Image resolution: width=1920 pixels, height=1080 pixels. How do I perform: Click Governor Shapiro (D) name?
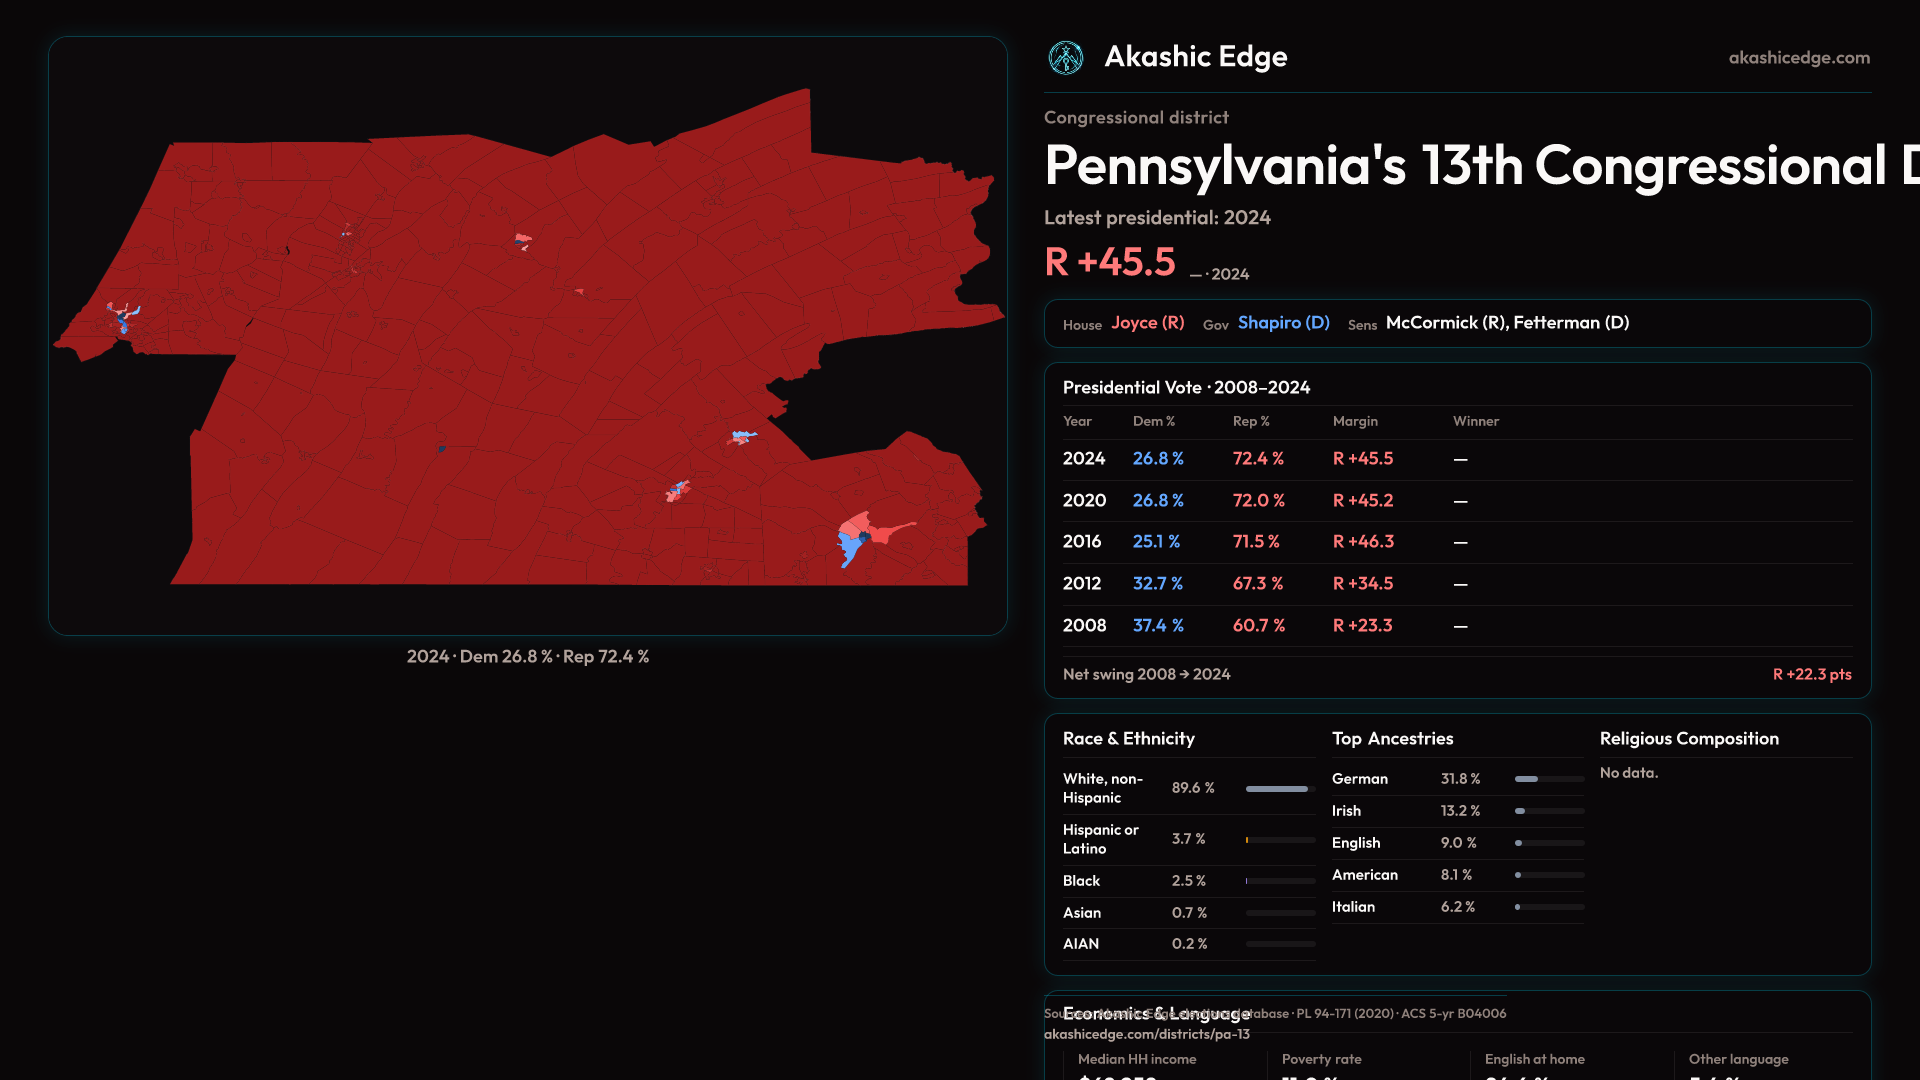(x=1283, y=323)
